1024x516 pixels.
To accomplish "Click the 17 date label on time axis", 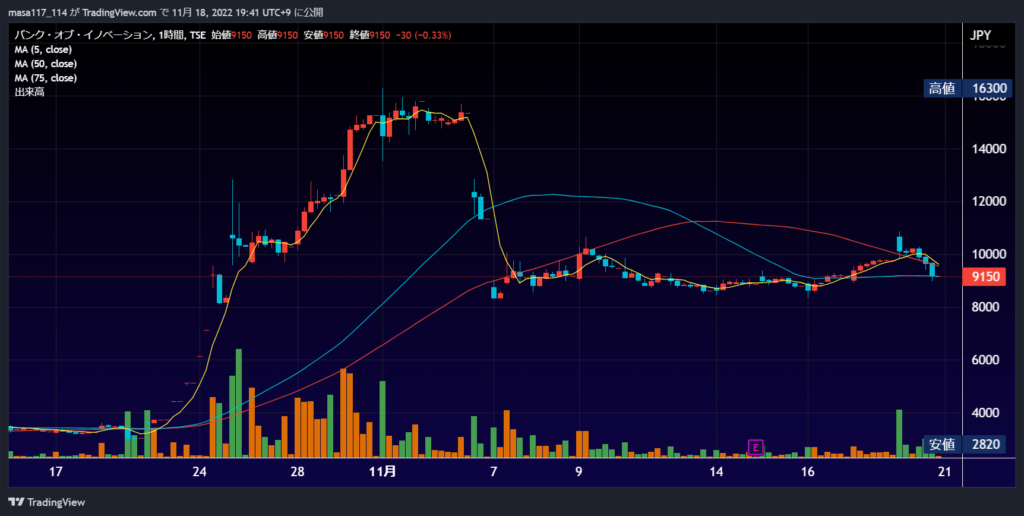I will click(x=56, y=472).
